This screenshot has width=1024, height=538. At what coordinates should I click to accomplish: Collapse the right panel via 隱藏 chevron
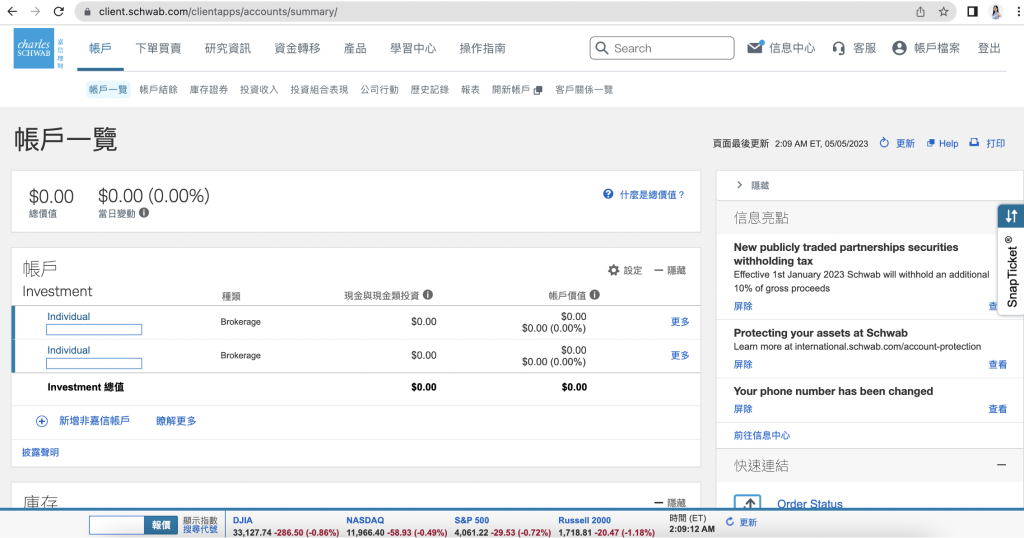pos(739,185)
